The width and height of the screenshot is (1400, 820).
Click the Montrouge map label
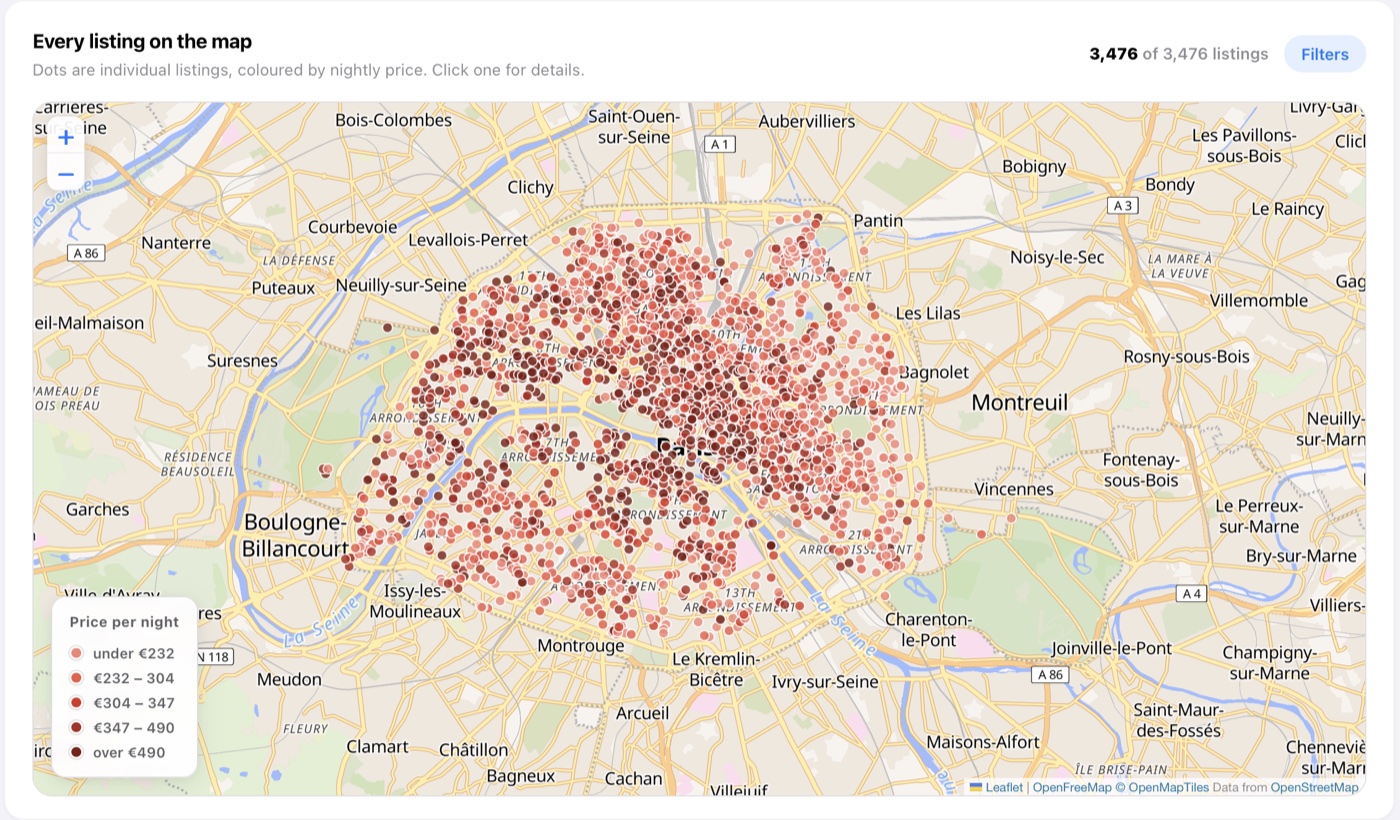point(581,646)
